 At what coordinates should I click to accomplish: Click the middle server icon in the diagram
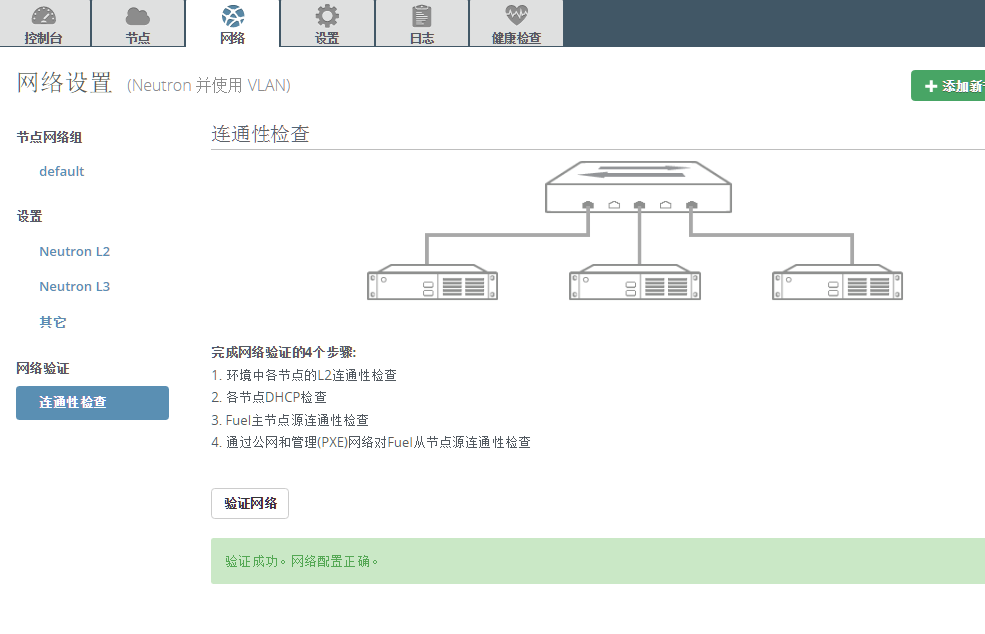tap(635, 283)
